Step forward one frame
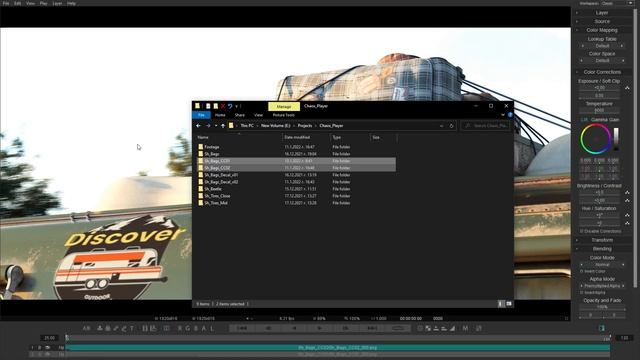This screenshot has width=640, height=360. (346, 328)
